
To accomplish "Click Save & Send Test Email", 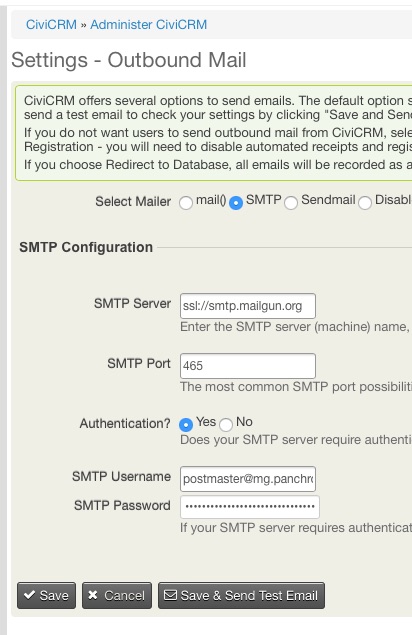I will pos(241,595).
